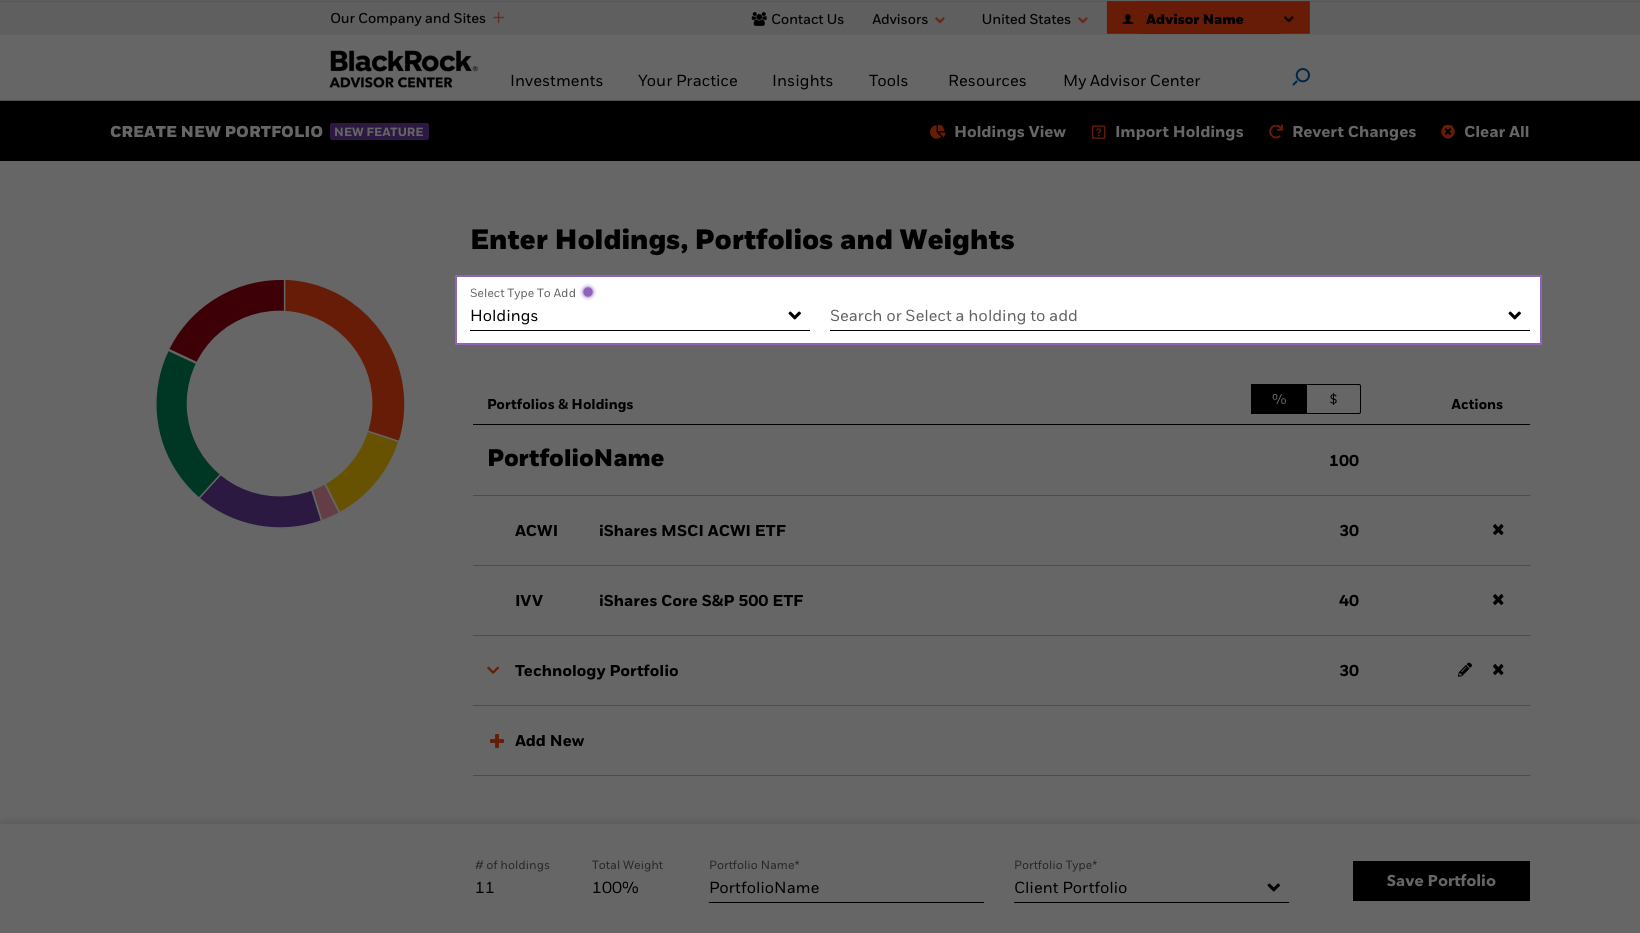Click the PortfolioName heading row
This screenshot has height=933, width=1640.
[x=1001, y=460]
